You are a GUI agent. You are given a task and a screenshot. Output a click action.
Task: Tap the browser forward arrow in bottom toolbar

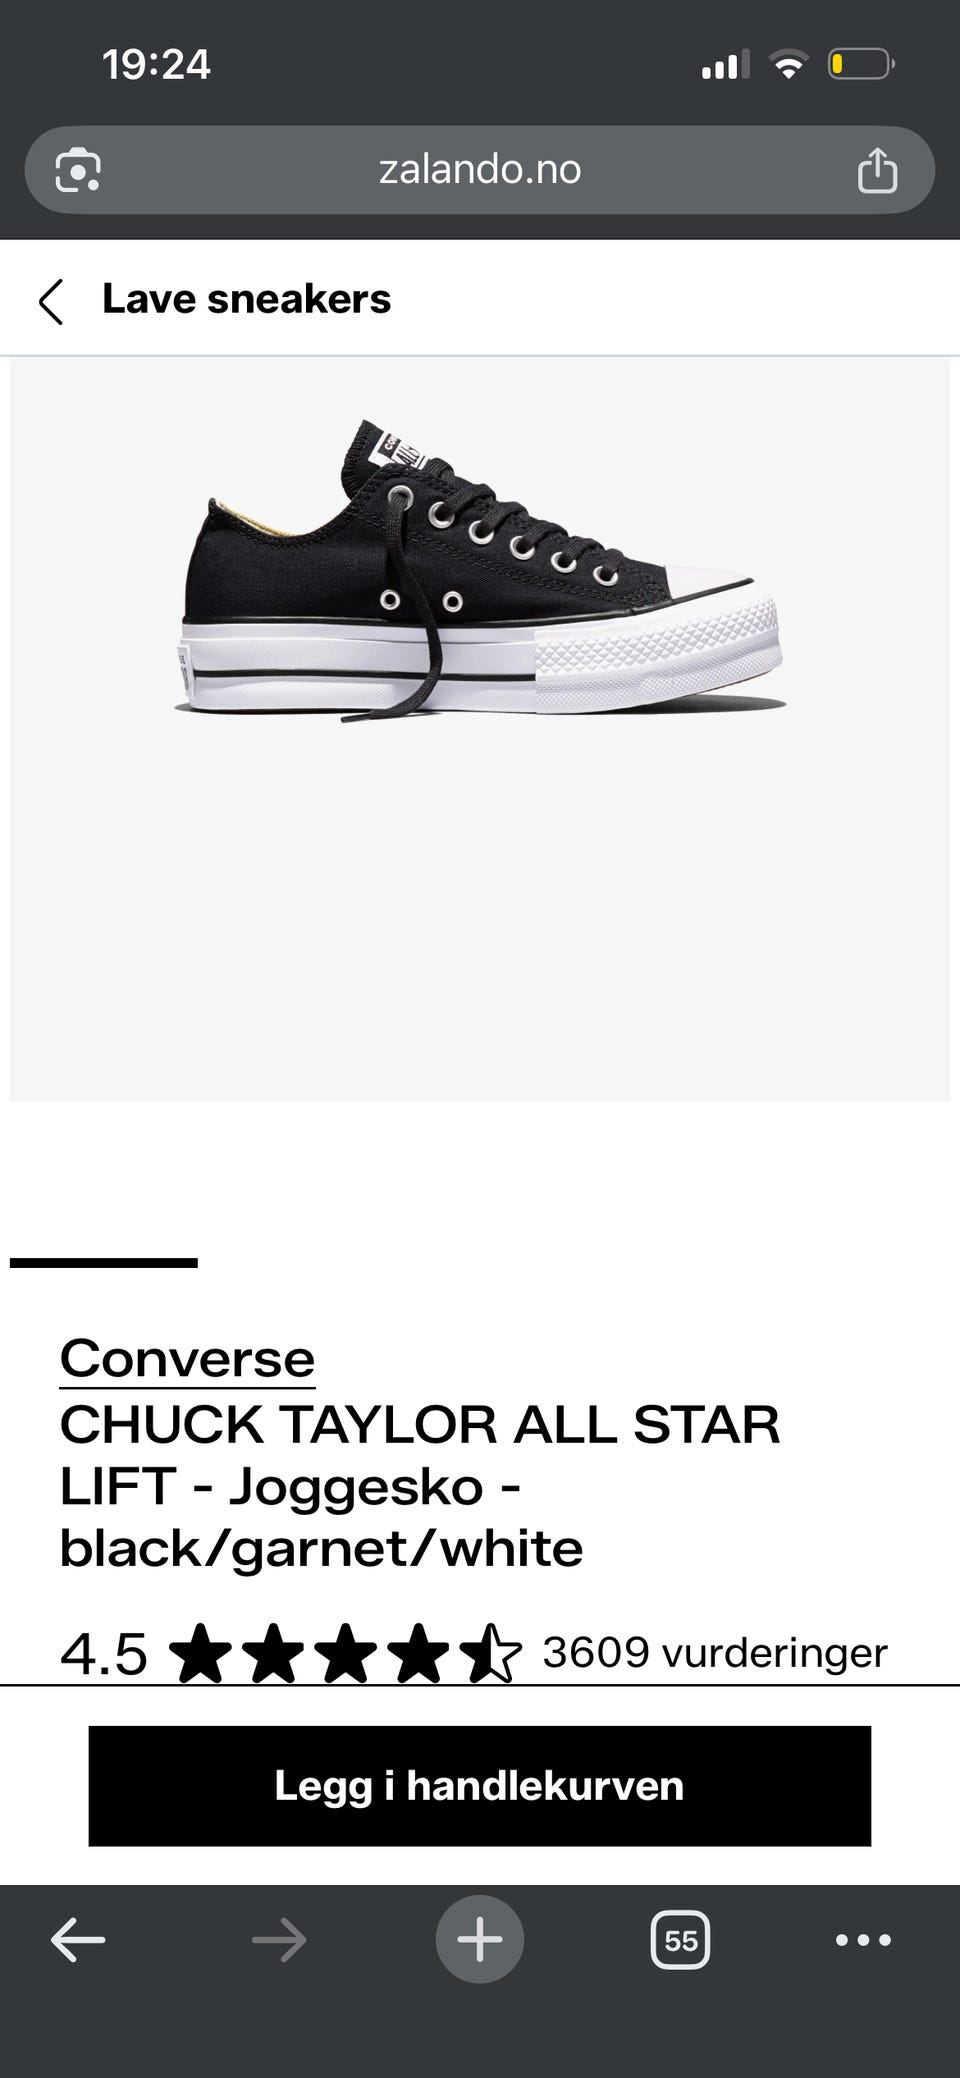click(279, 1941)
